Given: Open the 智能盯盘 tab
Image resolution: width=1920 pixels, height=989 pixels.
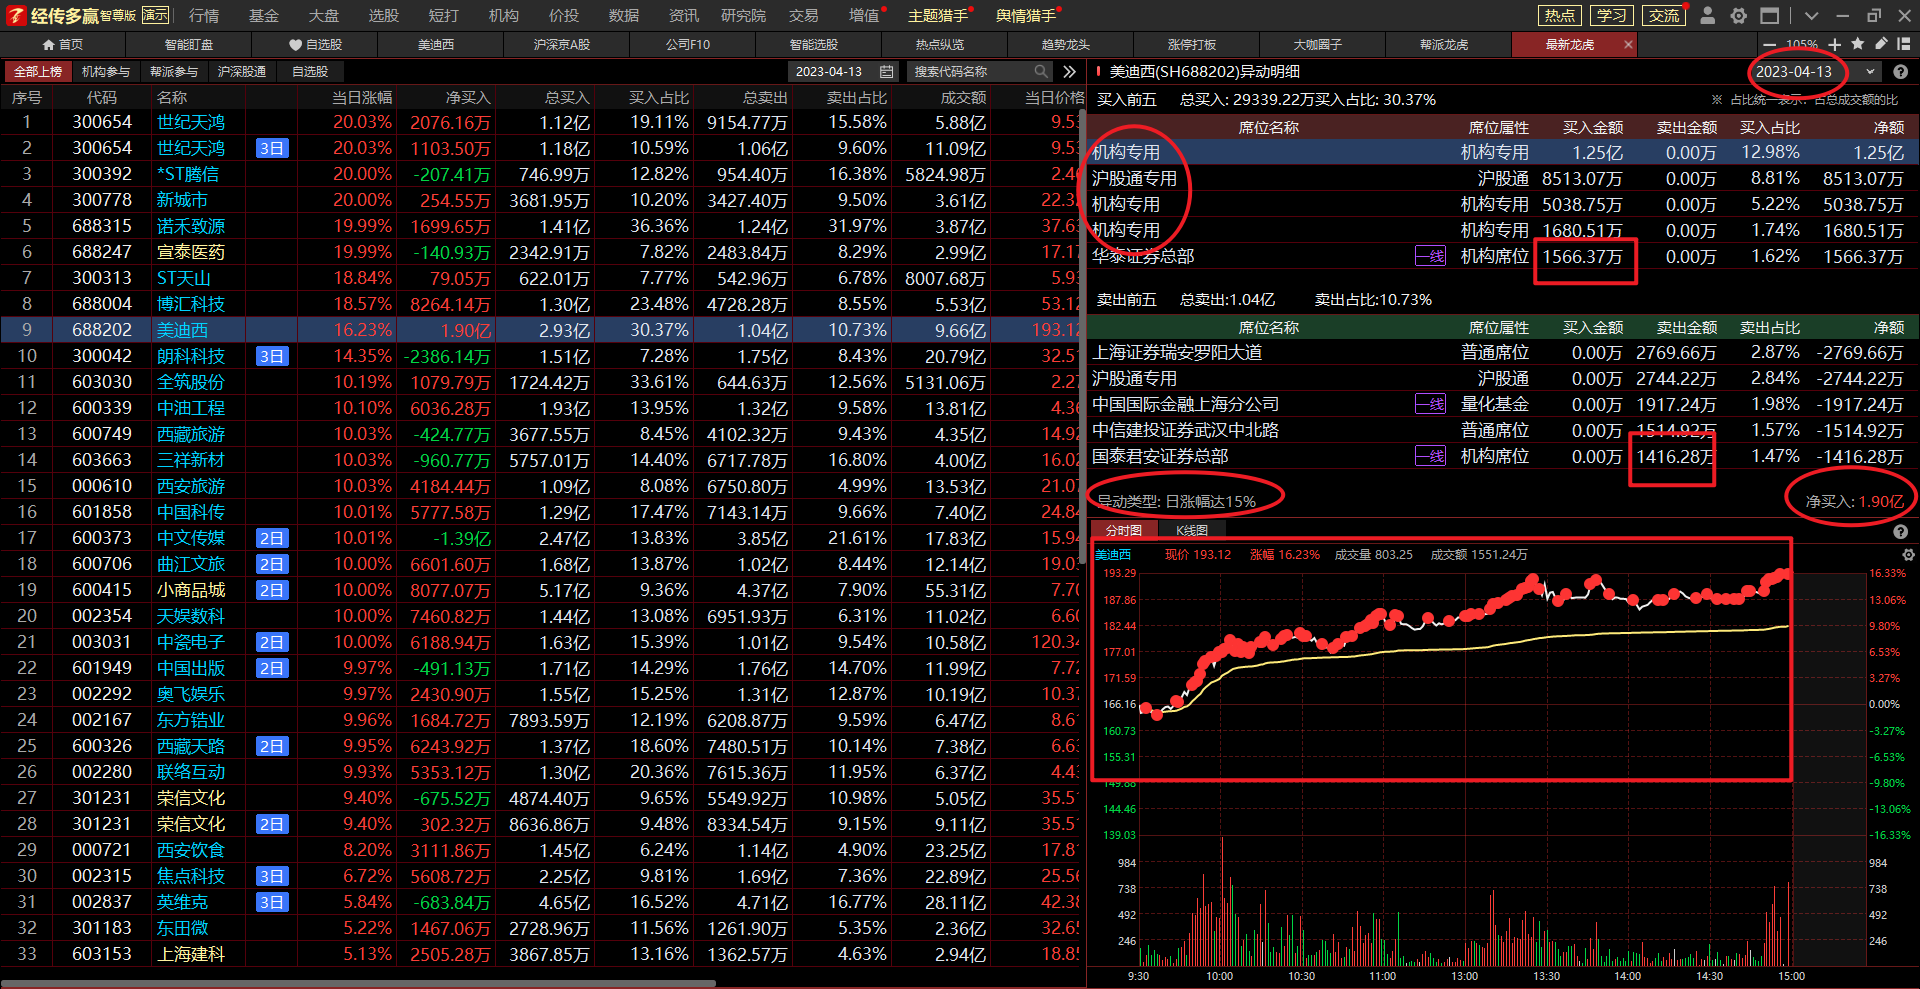Looking at the screenshot, I should 189,44.
